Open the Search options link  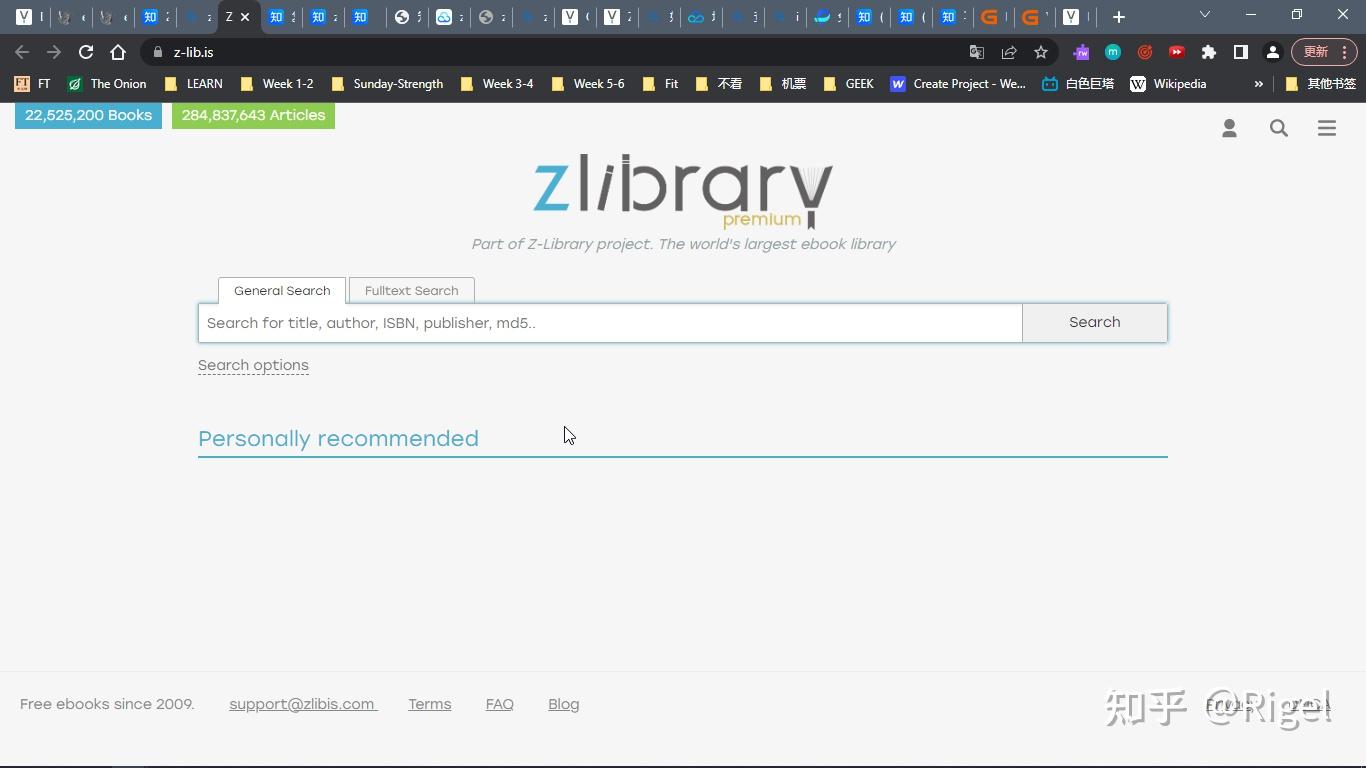coord(253,364)
